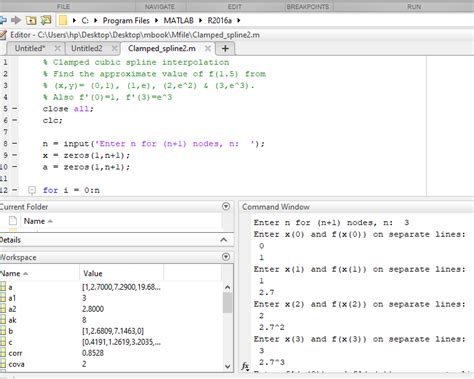Select variable b in Workspace
This screenshot has width=474, height=379.
coord(10,331)
